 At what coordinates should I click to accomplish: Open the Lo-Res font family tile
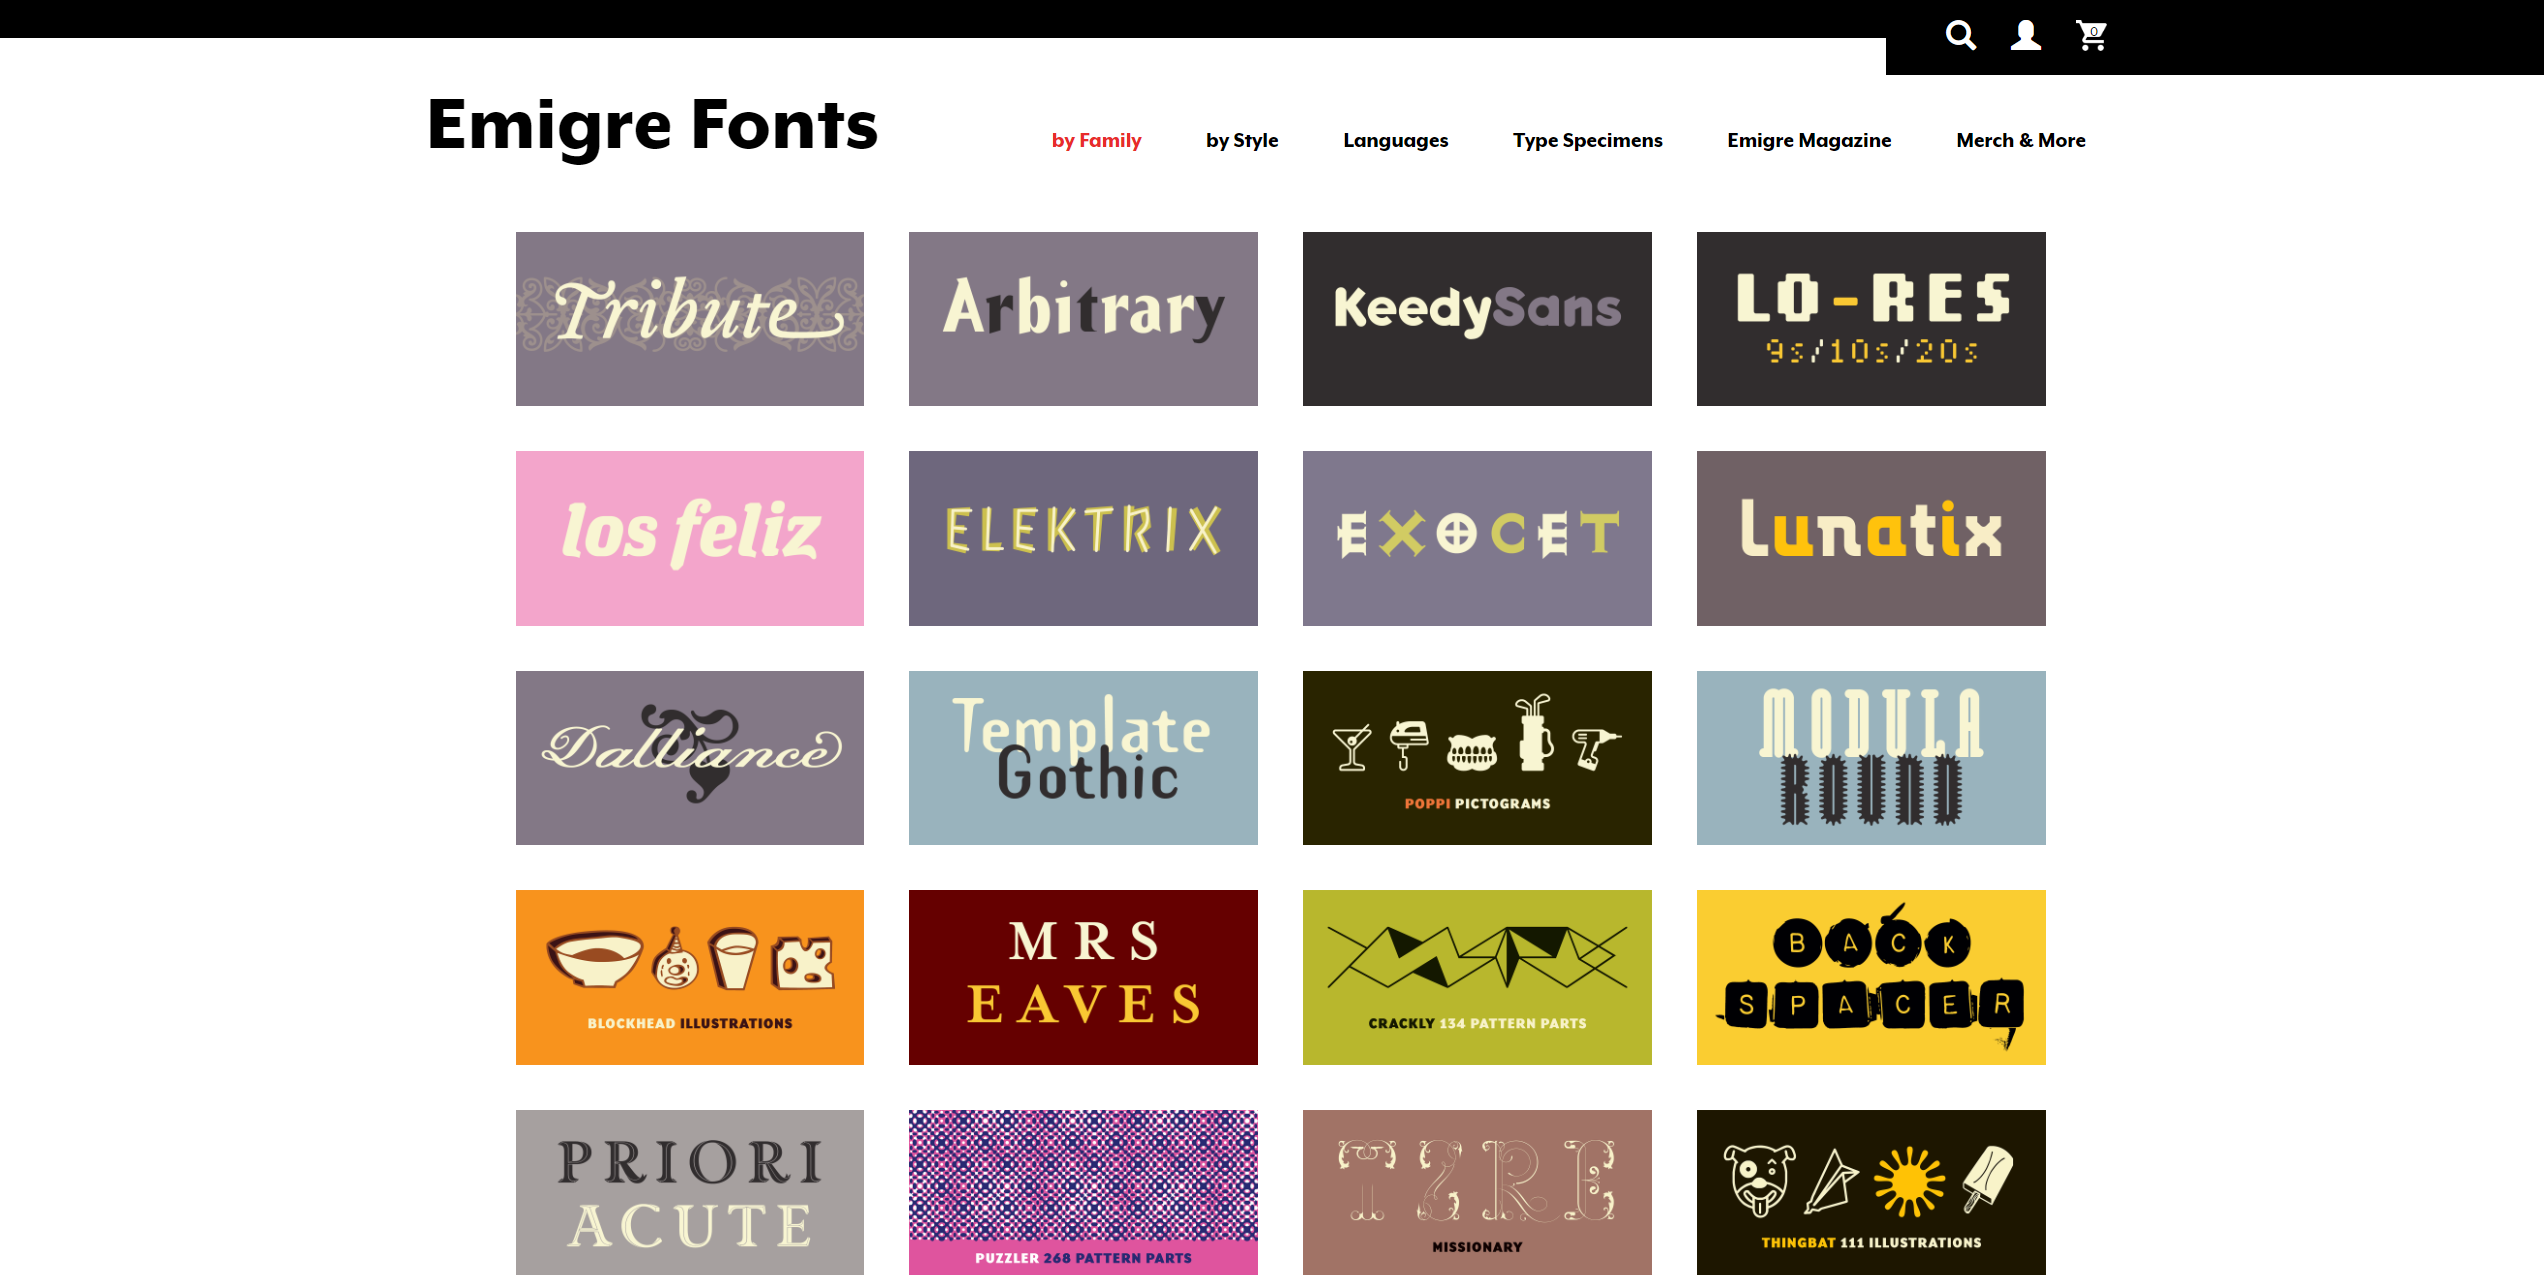coord(1871,319)
